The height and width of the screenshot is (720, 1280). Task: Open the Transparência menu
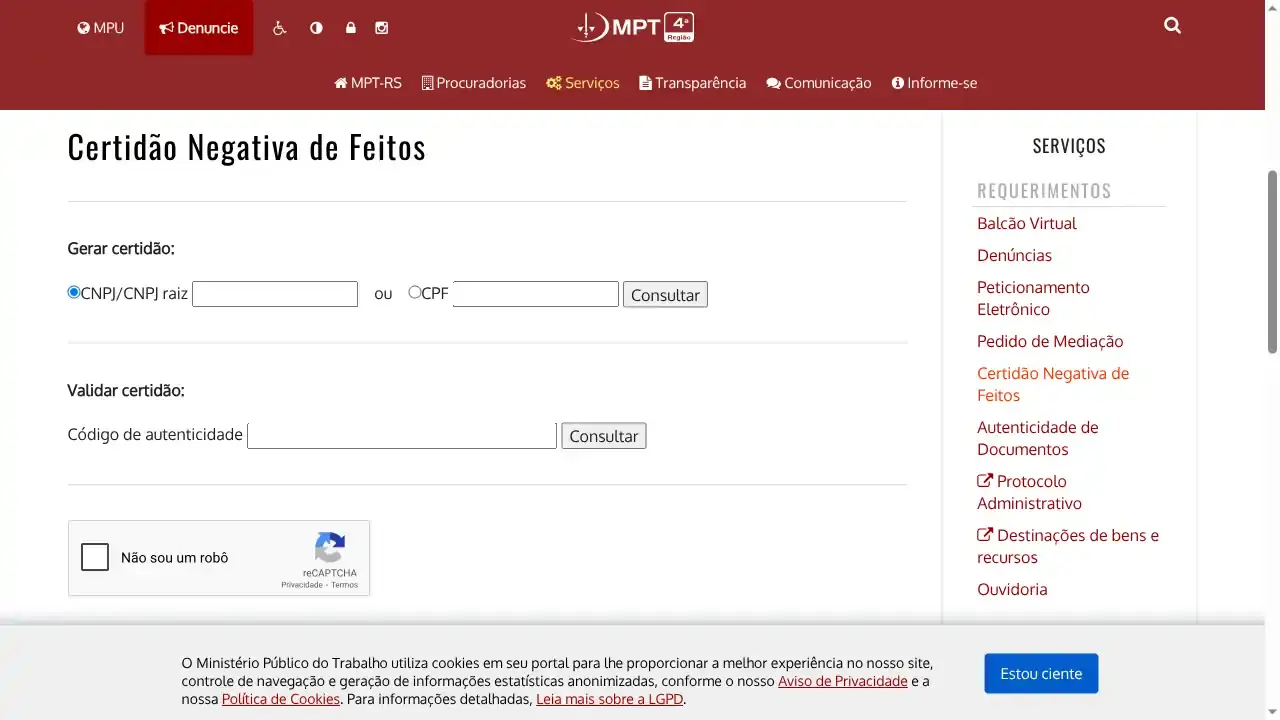pos(693,83)
